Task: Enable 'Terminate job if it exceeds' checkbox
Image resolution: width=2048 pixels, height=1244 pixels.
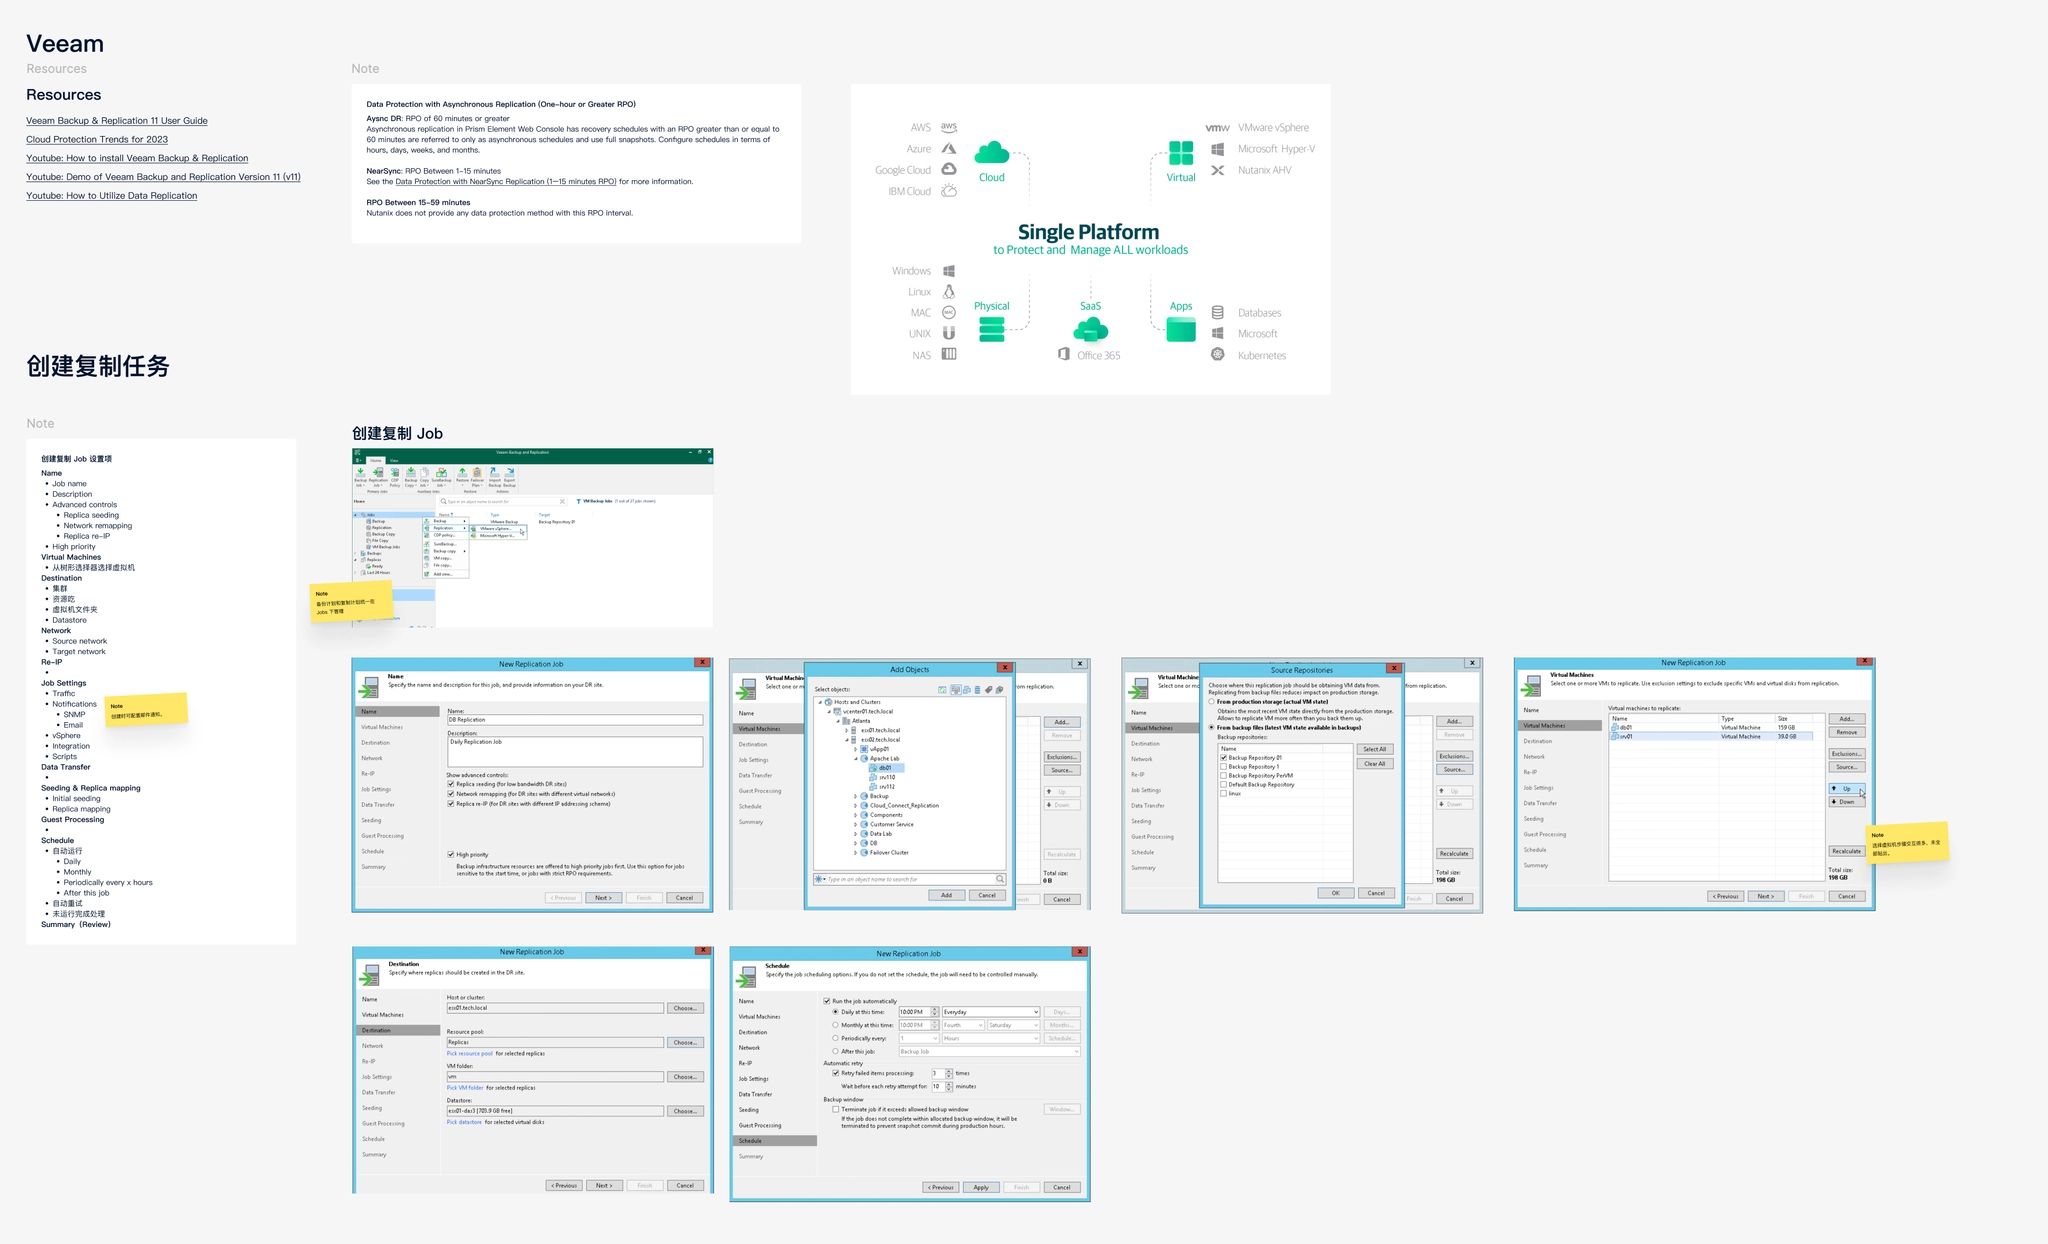Action: (x=836, y=1109)
